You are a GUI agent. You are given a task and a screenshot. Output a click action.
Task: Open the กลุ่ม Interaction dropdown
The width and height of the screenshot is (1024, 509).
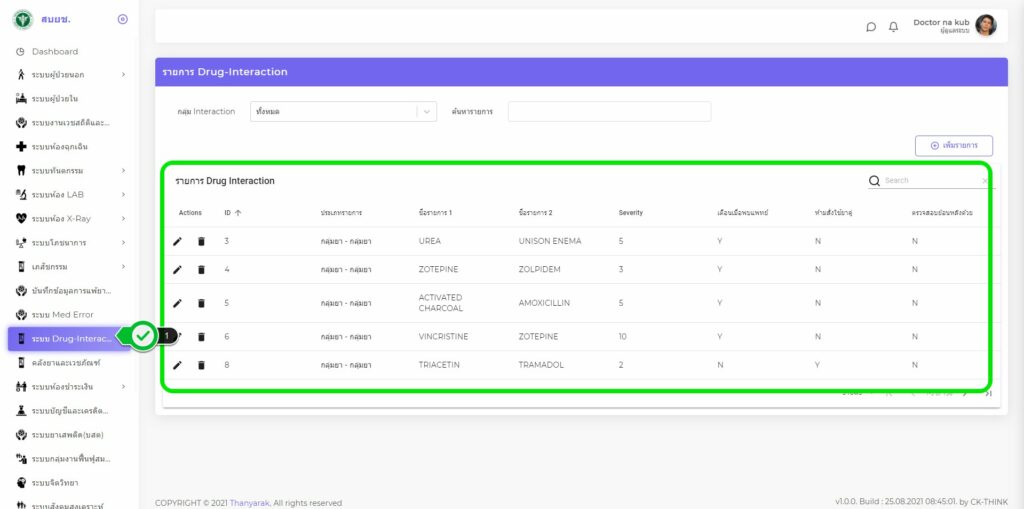[342, 112]
